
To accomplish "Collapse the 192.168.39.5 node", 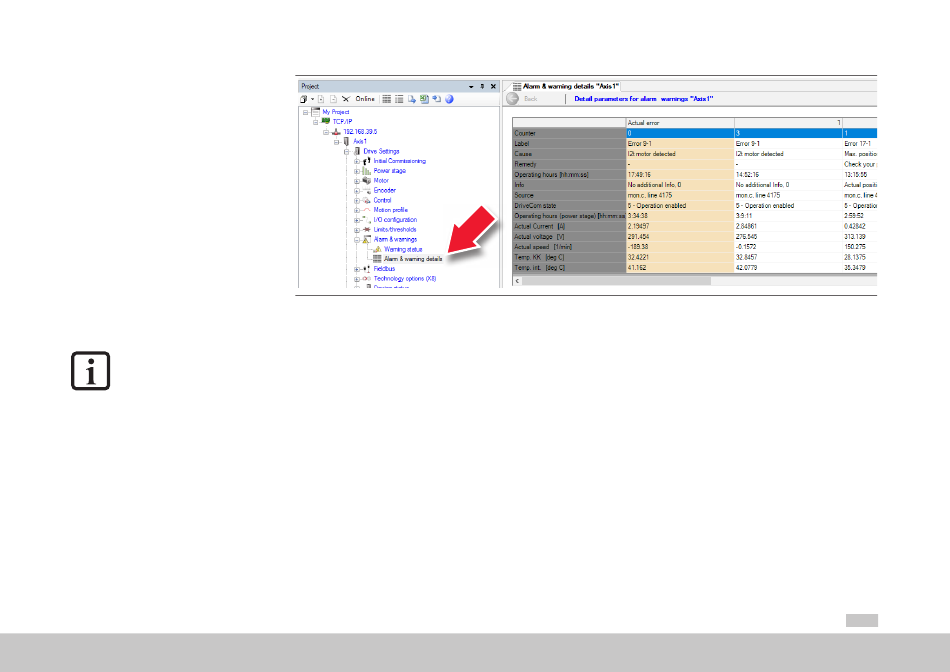I will coord(326,132).
